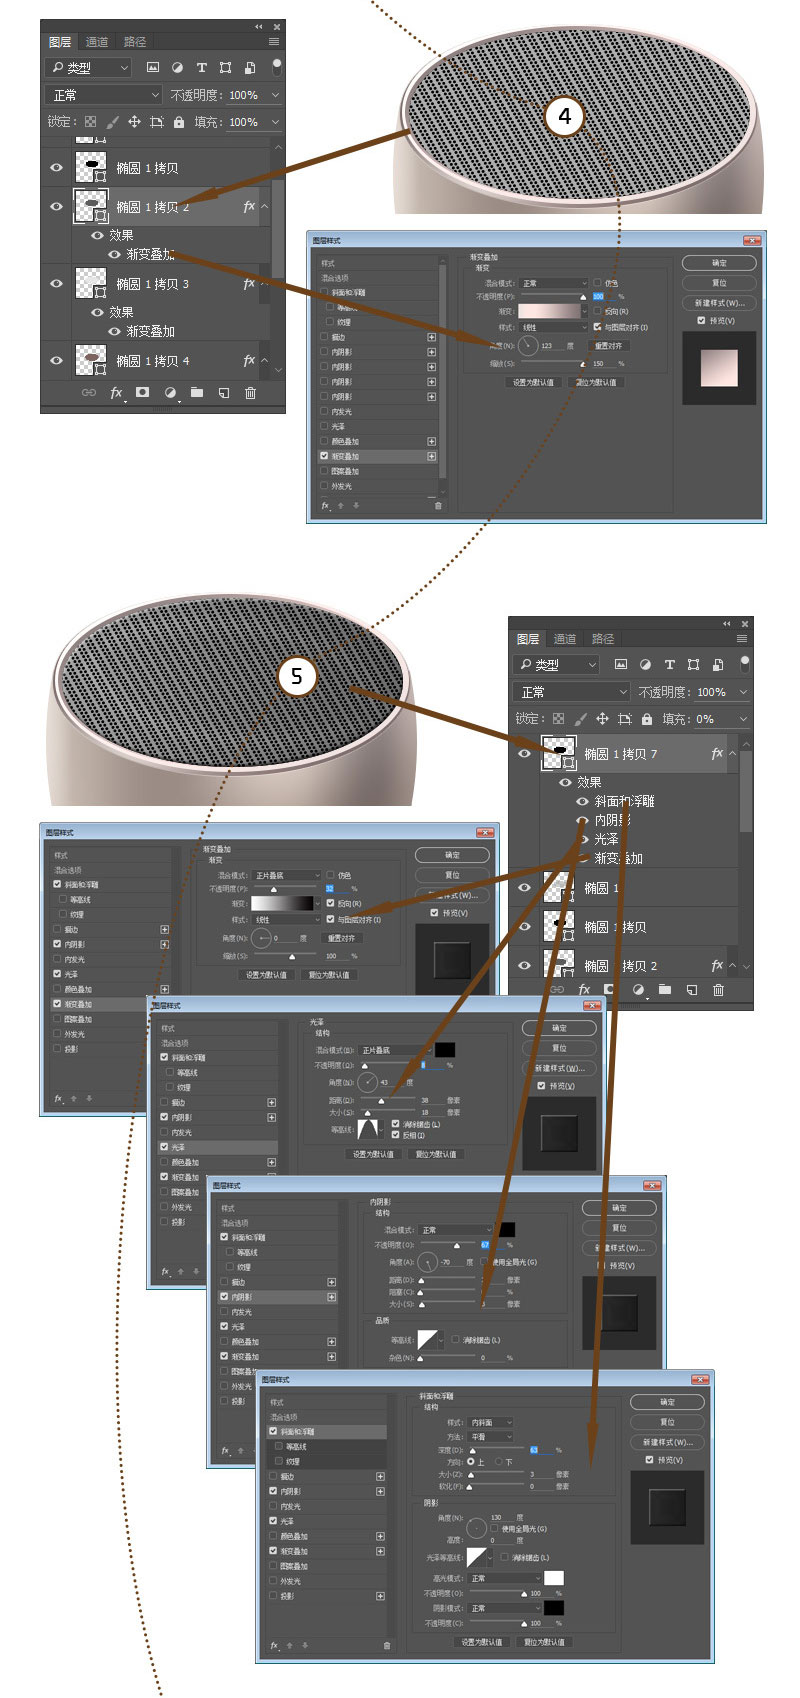The width and height of the screenshot is (800, 1698).
Task: Click white highlight color swatch in Bevel dialog
Action: [x=554, y=1578]
